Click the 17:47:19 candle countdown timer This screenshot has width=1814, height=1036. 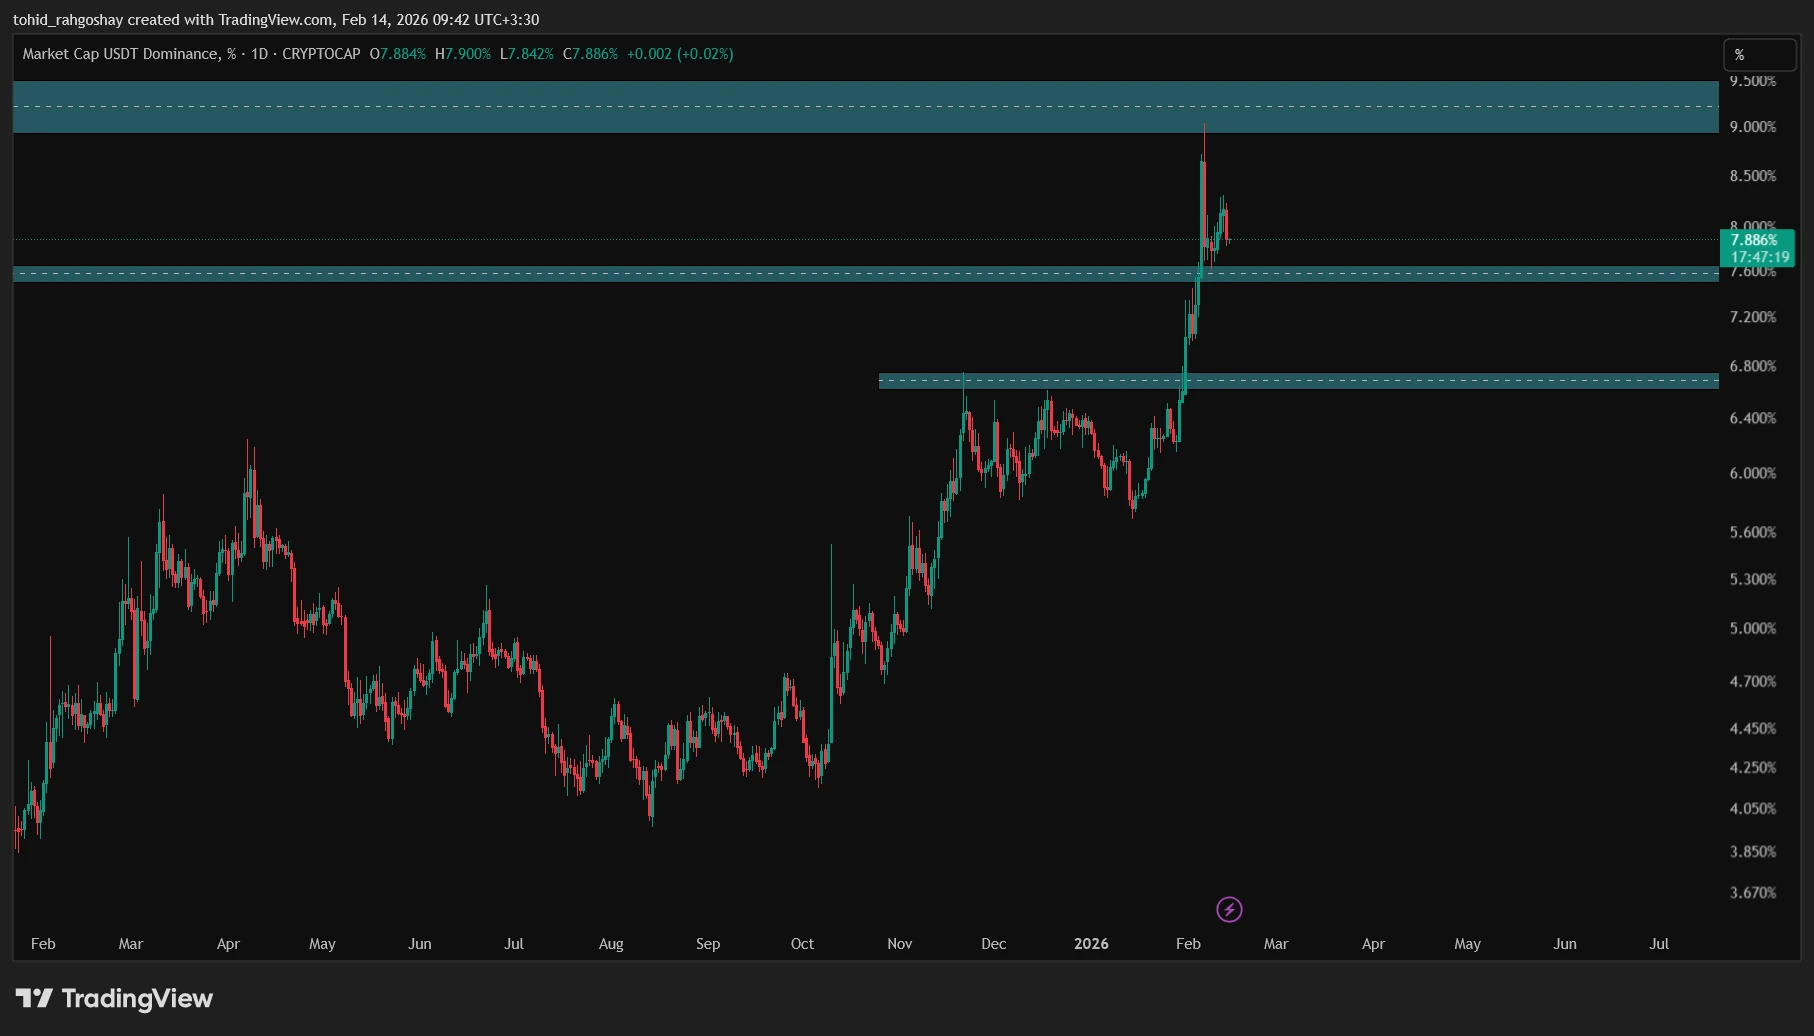point(1762,257)
